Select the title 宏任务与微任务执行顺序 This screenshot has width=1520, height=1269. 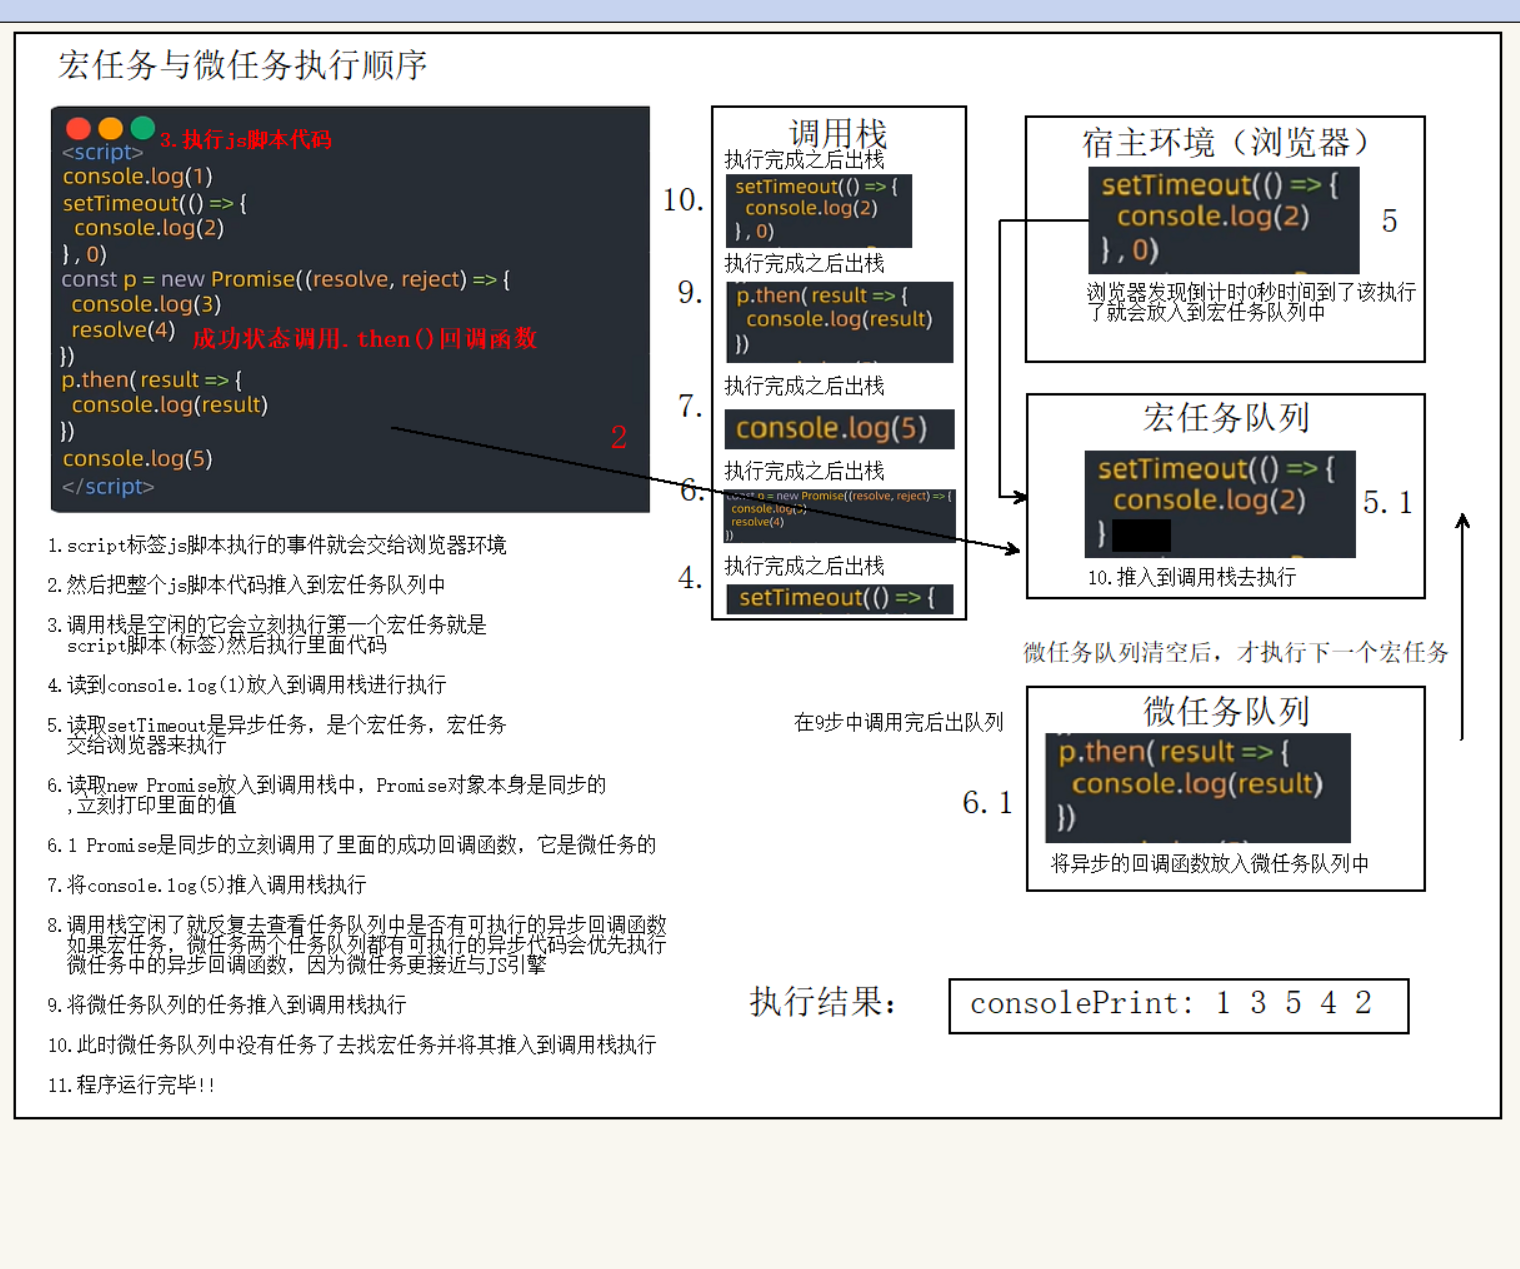coord(243,65)
